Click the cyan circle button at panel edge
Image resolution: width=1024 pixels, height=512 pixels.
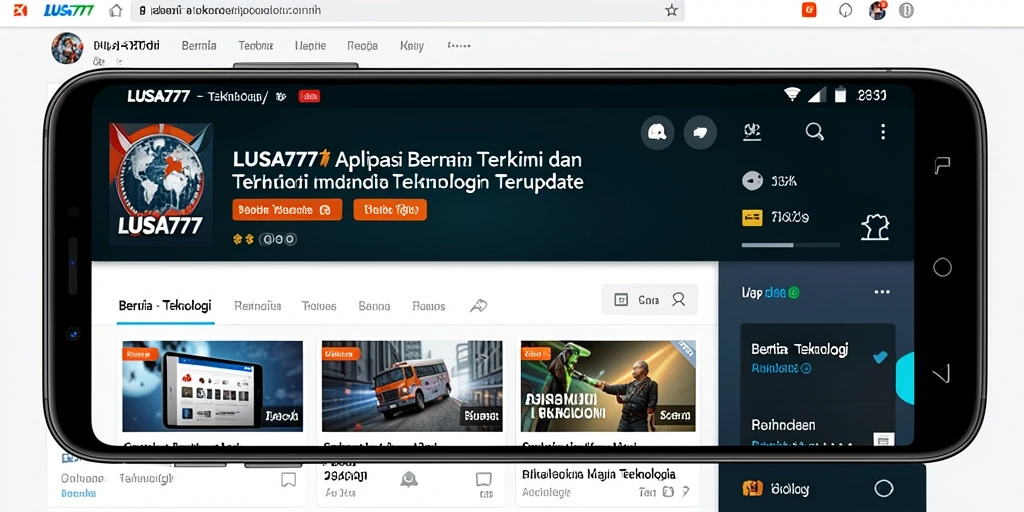pyautogui.click(x=905, y=379)
